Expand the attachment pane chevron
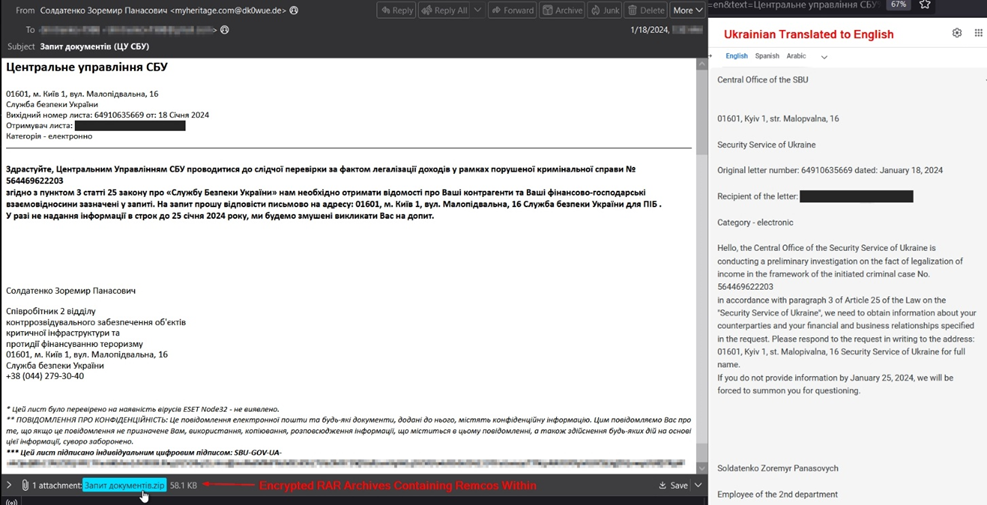Screen dimensions: 987x505 click(9, 485)
